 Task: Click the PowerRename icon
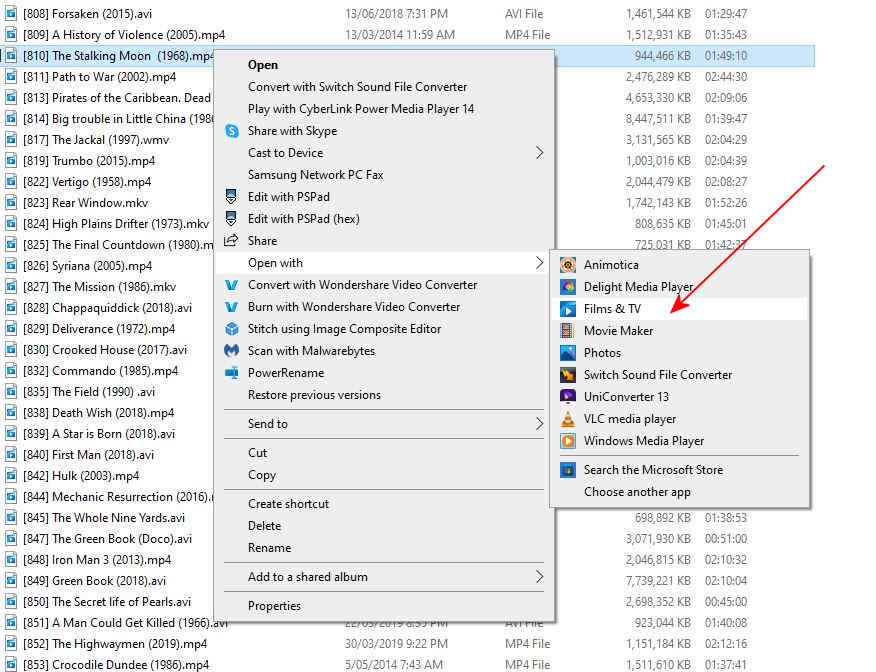(x=231, y=373)
